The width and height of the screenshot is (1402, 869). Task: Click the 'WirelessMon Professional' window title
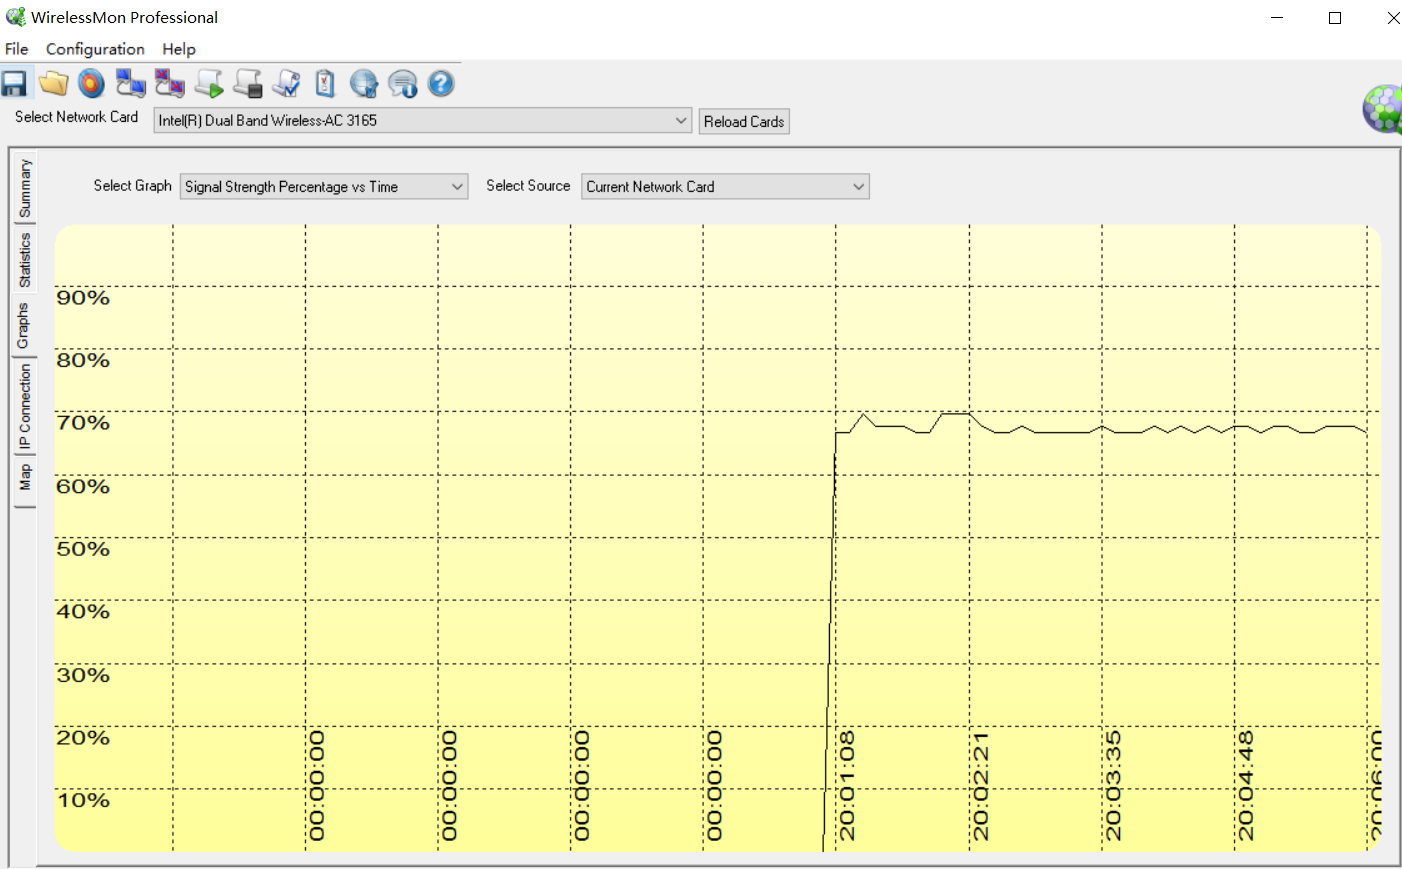(124, 17)
